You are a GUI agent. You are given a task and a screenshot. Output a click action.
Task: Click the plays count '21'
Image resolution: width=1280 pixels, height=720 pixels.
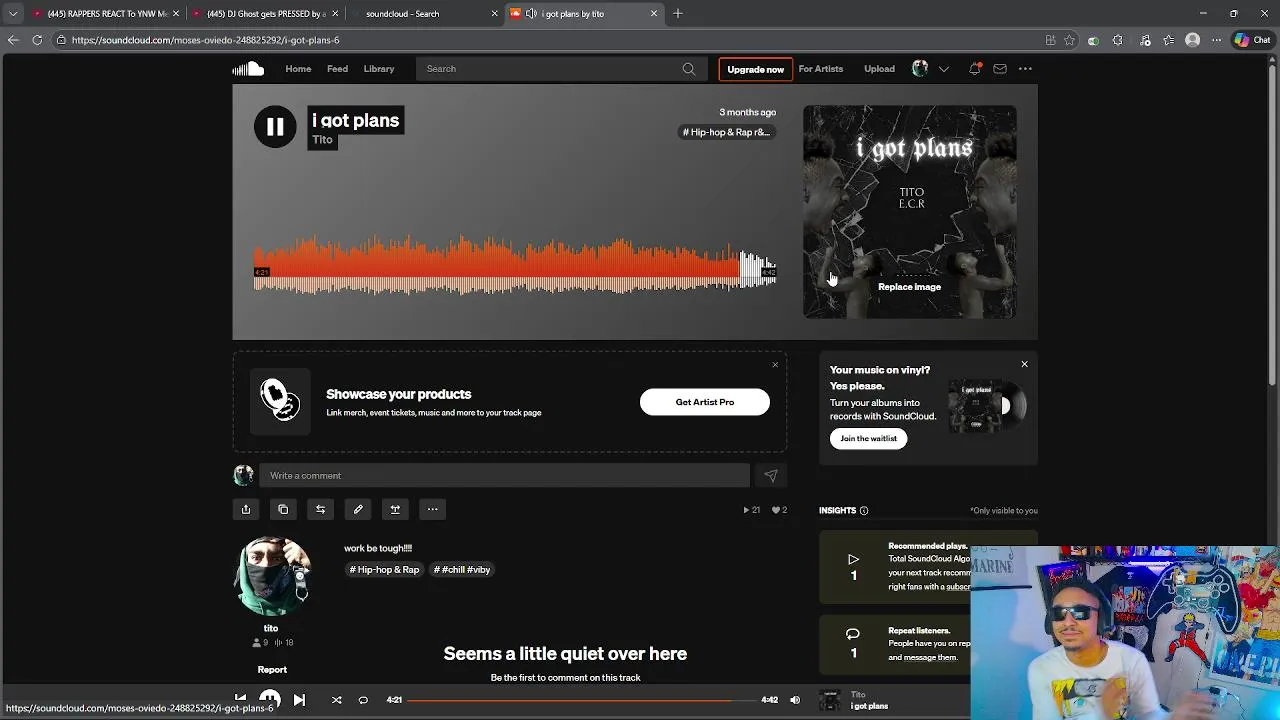click(751, 510)
